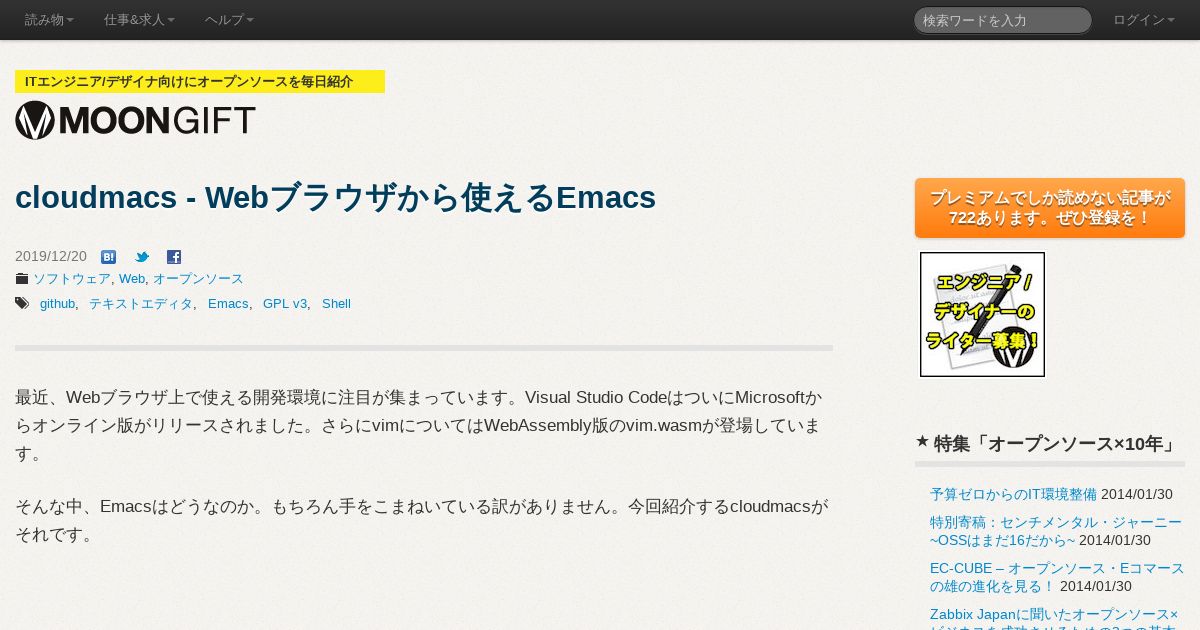Select the ソフトウェア category link
1200x630 pixels.
pyautogui.click(x=72, y=279)
